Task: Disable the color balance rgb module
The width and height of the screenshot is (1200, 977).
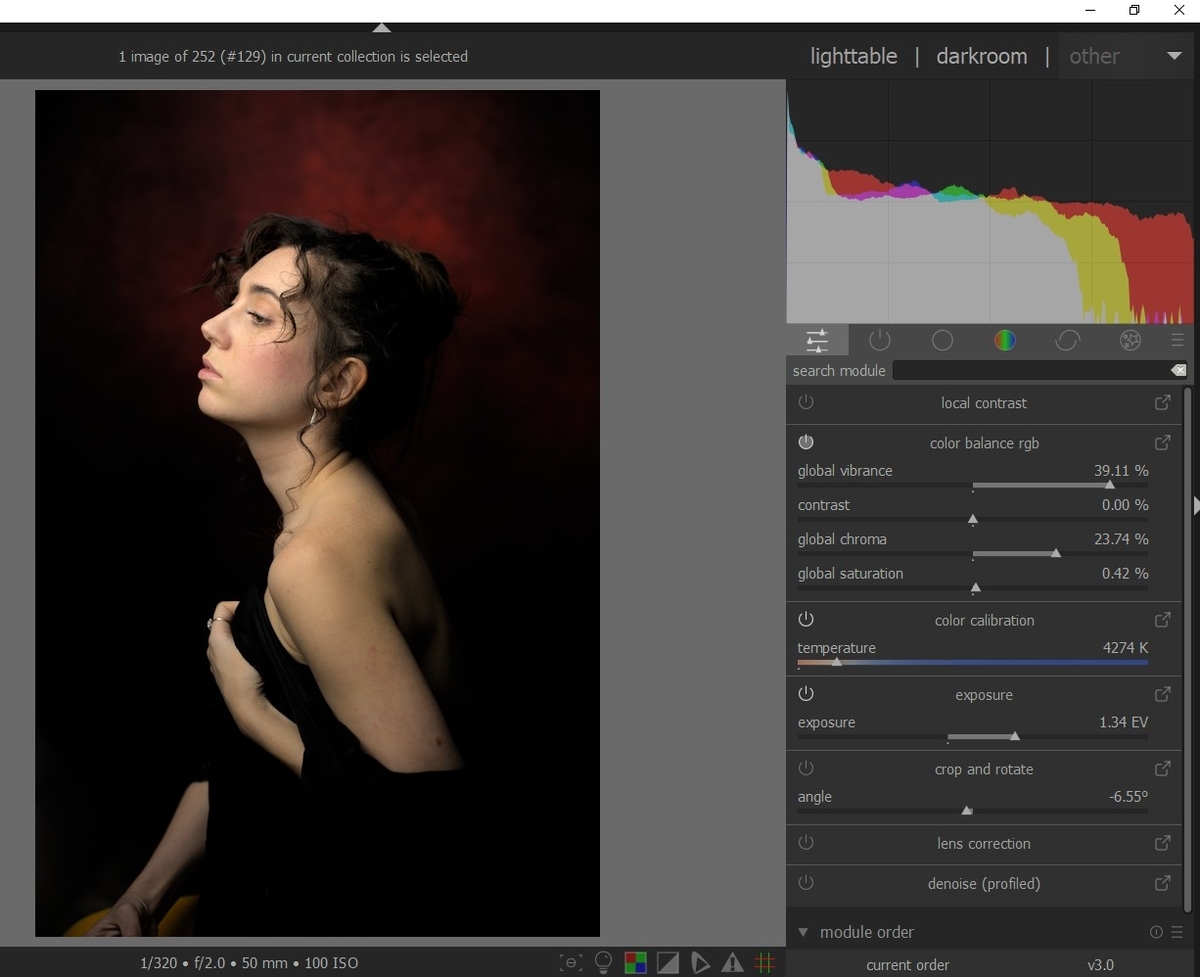Action: tap(806, 442)
